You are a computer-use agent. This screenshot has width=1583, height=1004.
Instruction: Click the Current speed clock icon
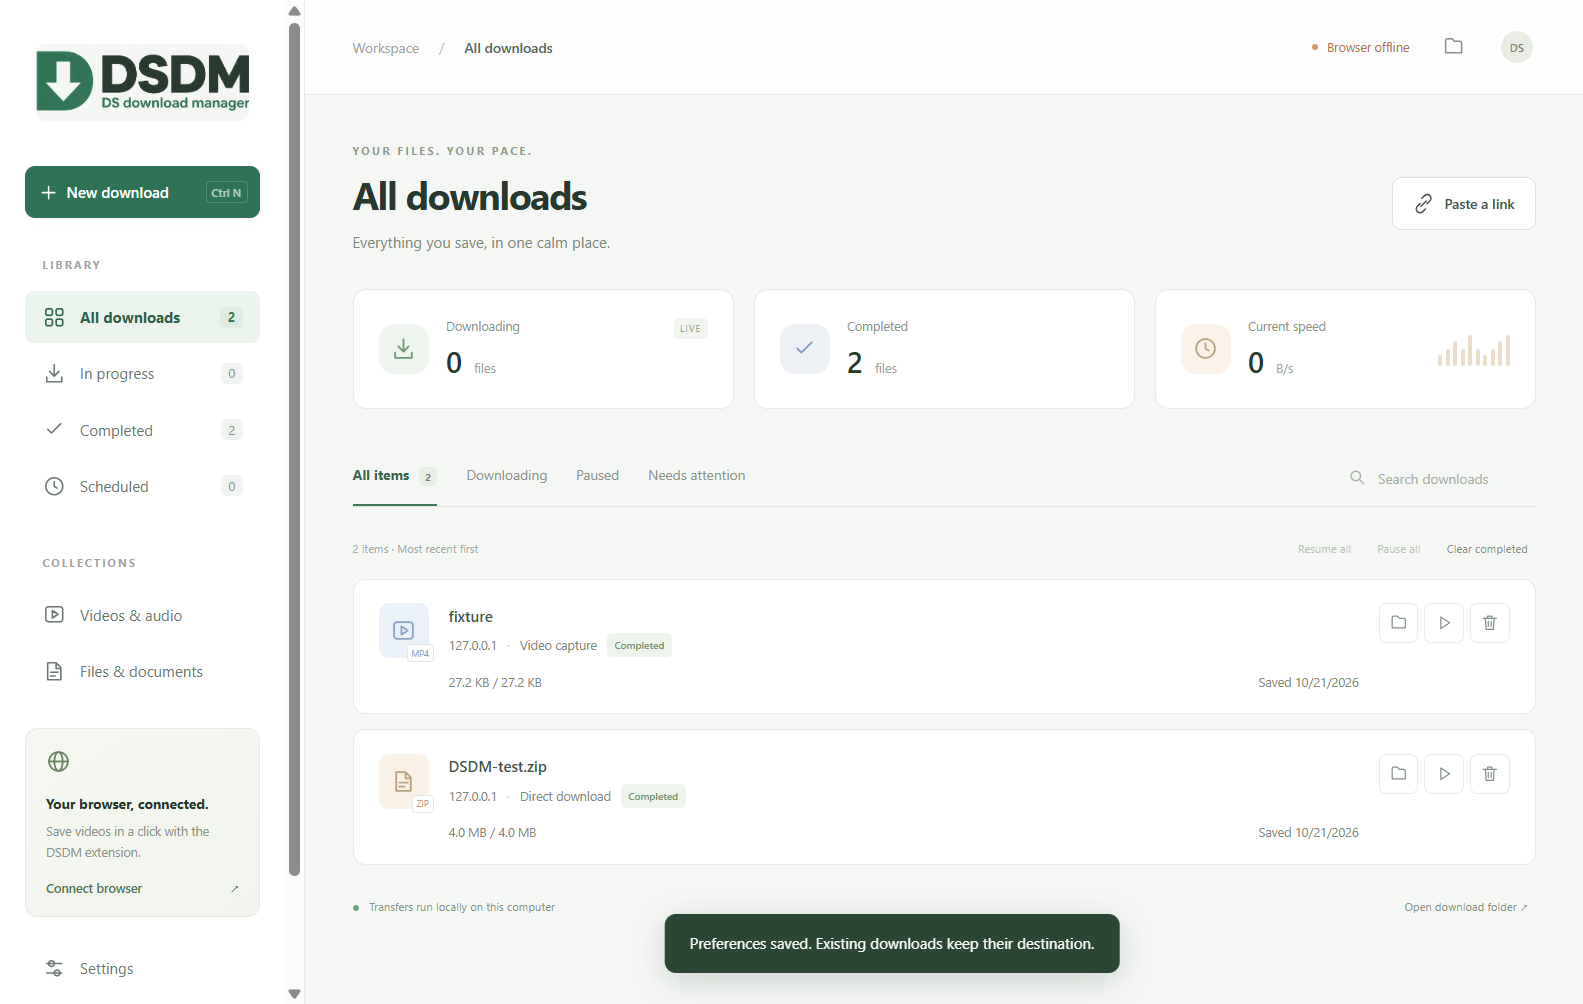pos(1206,349)
